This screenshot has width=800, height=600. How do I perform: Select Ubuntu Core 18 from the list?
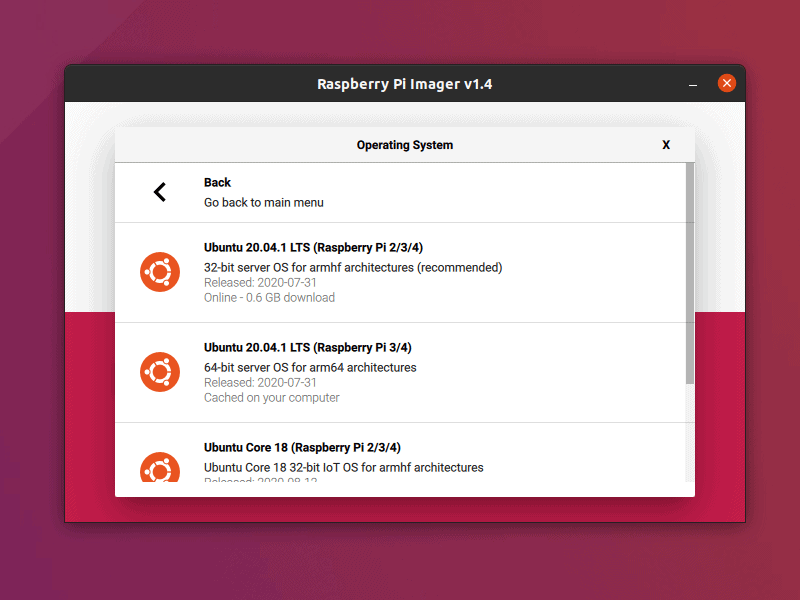click(400, 460)
